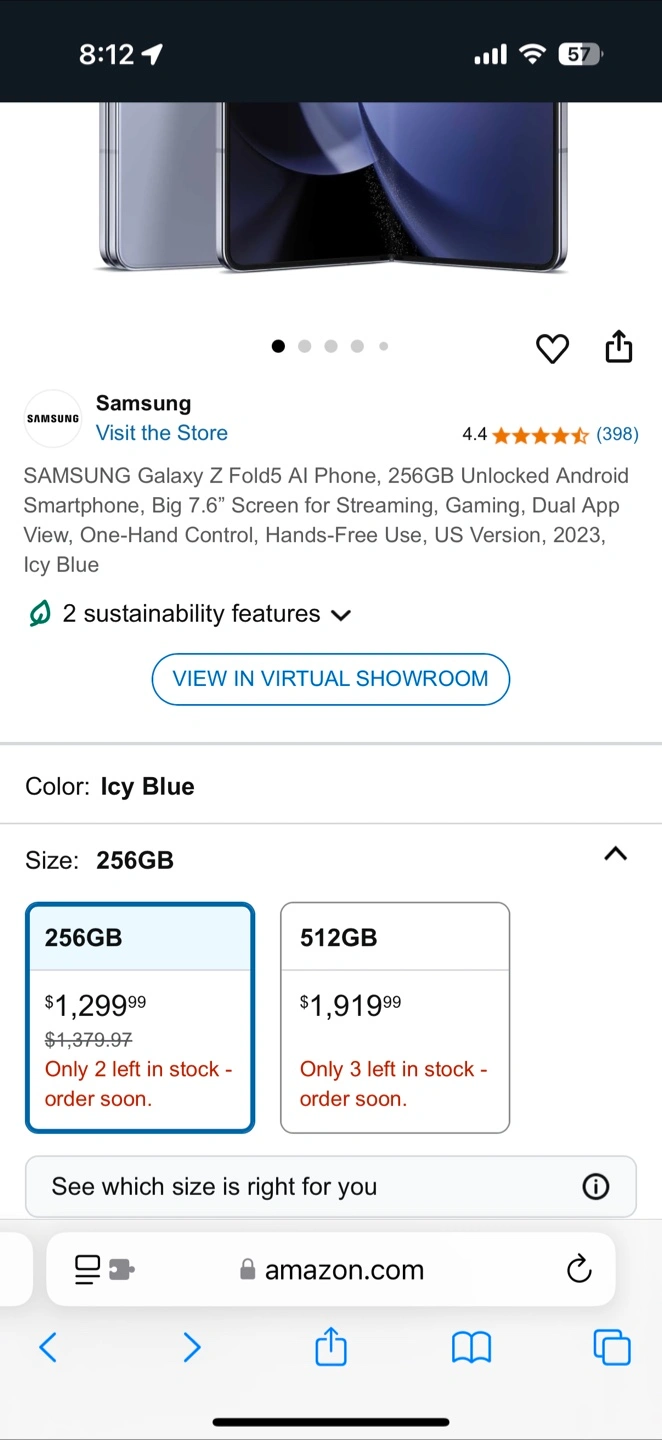Click View in Virtual Showroom button
The image size is (662, 1440).
331,679
